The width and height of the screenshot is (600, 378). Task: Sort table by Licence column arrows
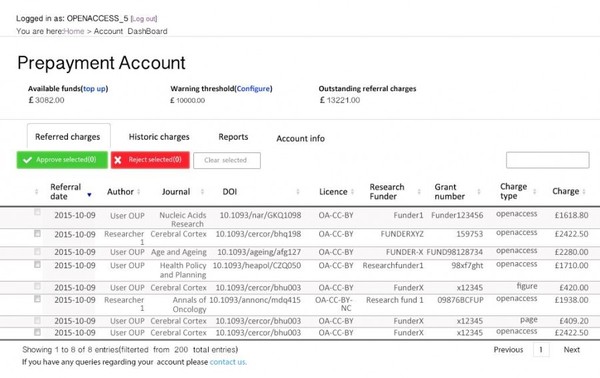[352, 192]
